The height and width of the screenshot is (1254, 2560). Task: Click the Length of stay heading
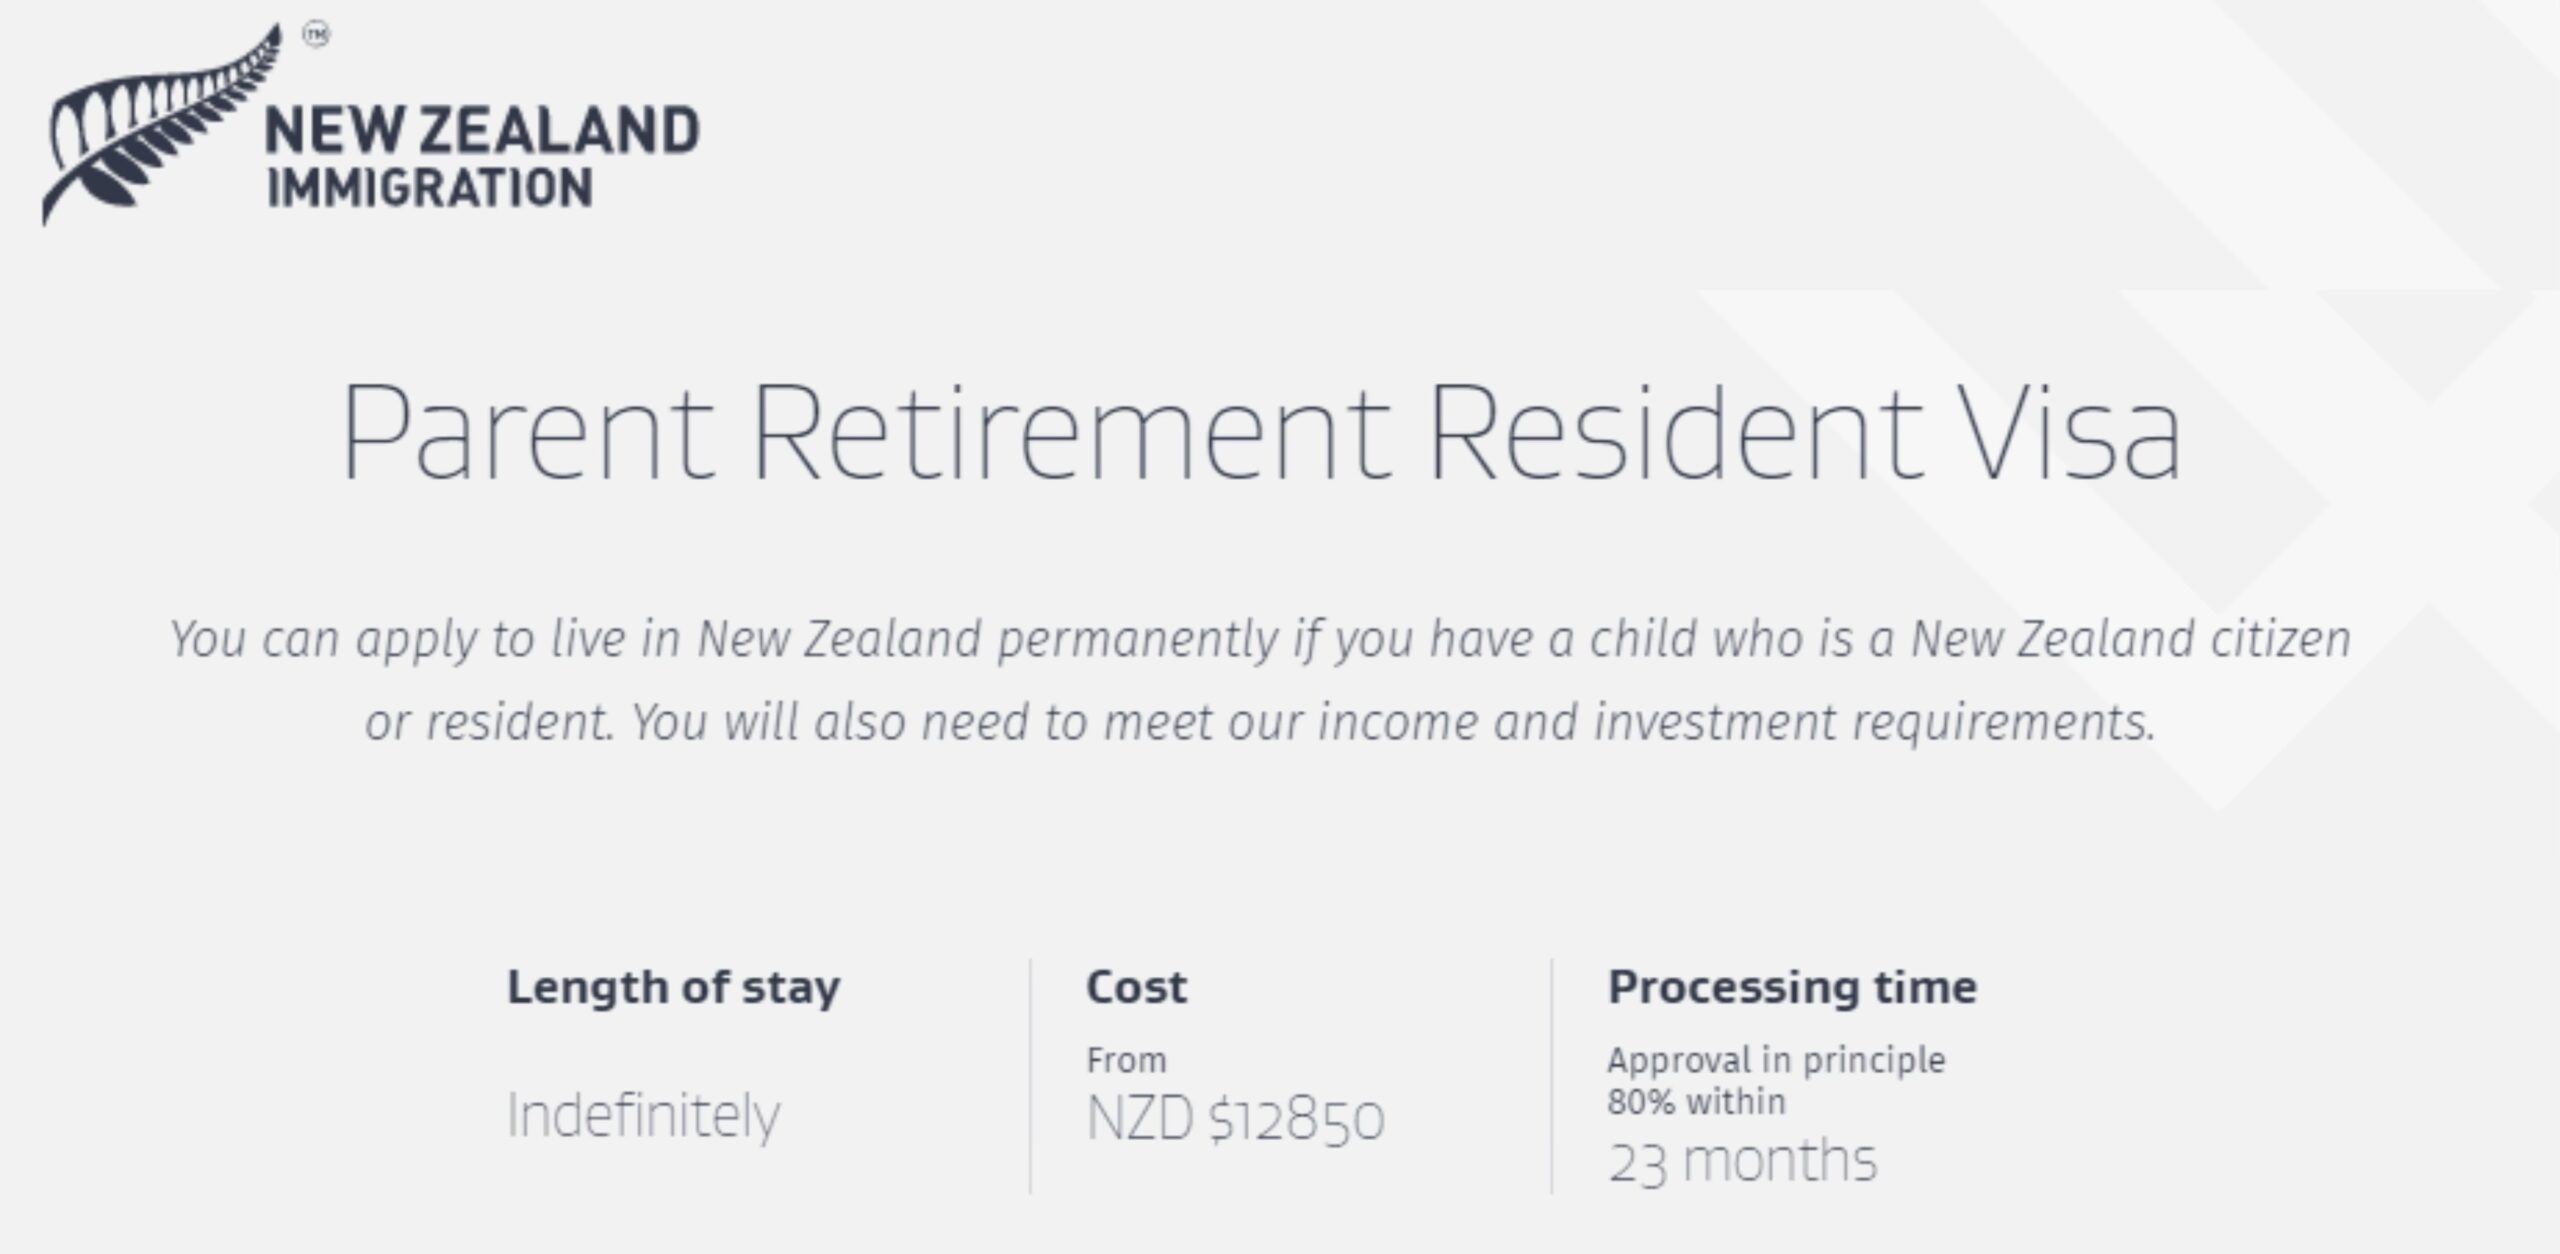(674, 987)
